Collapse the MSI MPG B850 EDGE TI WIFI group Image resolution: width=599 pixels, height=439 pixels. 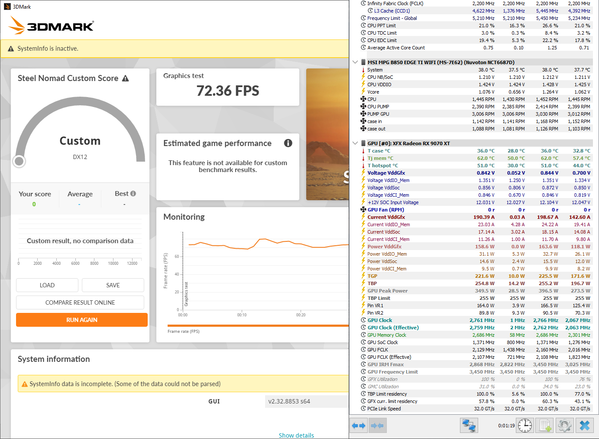(x=355, y=62)
